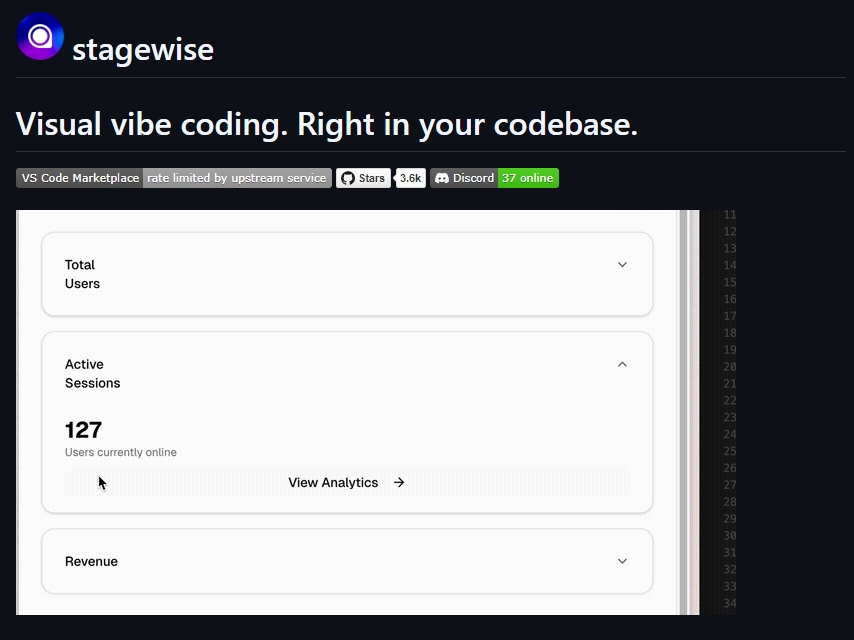
Task: Click the Discord logo icon in badge
Action: [x=442, y=178]
